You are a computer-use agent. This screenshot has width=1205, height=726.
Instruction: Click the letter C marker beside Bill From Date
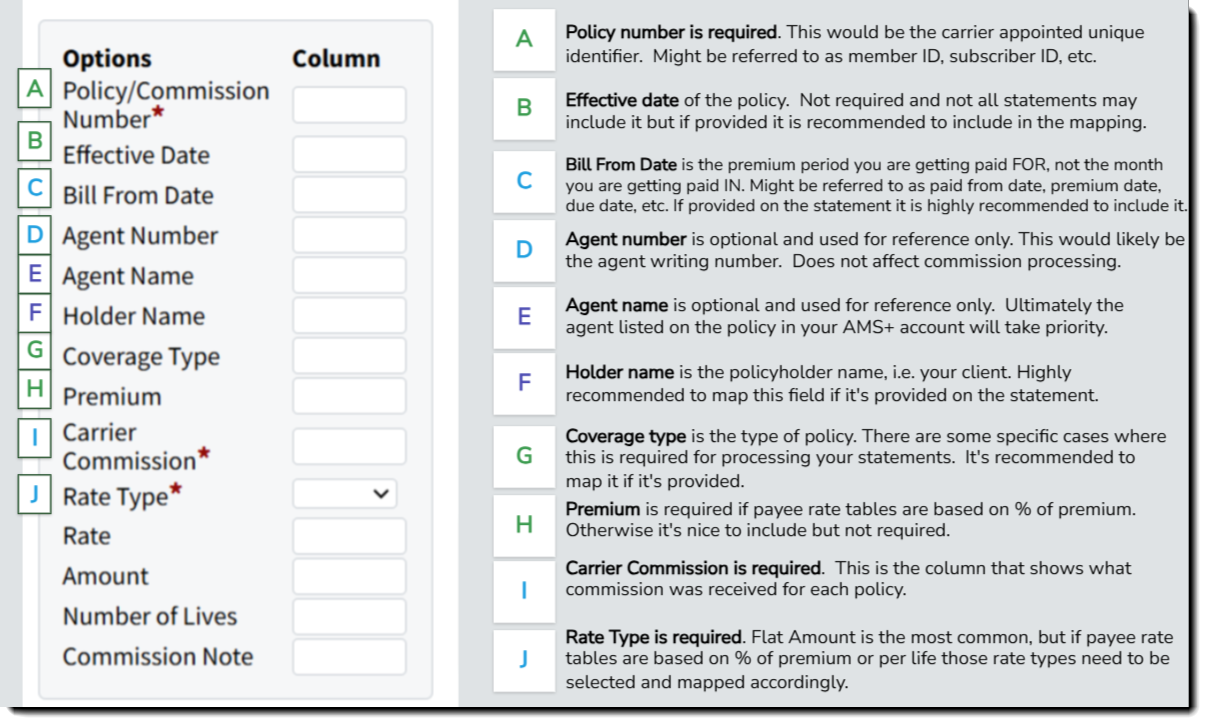[35, 187]
